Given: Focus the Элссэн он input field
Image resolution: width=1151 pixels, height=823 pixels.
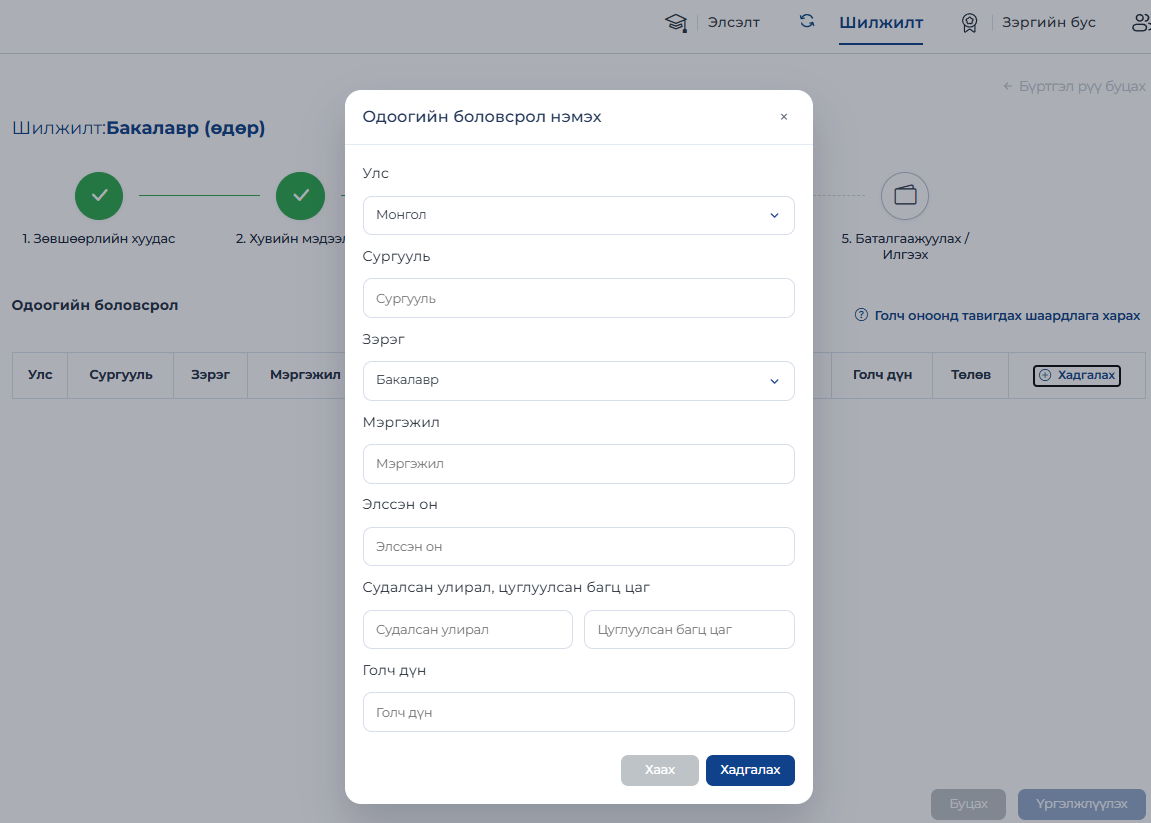Looking at the screenshot, I should [x=578, y=546].
